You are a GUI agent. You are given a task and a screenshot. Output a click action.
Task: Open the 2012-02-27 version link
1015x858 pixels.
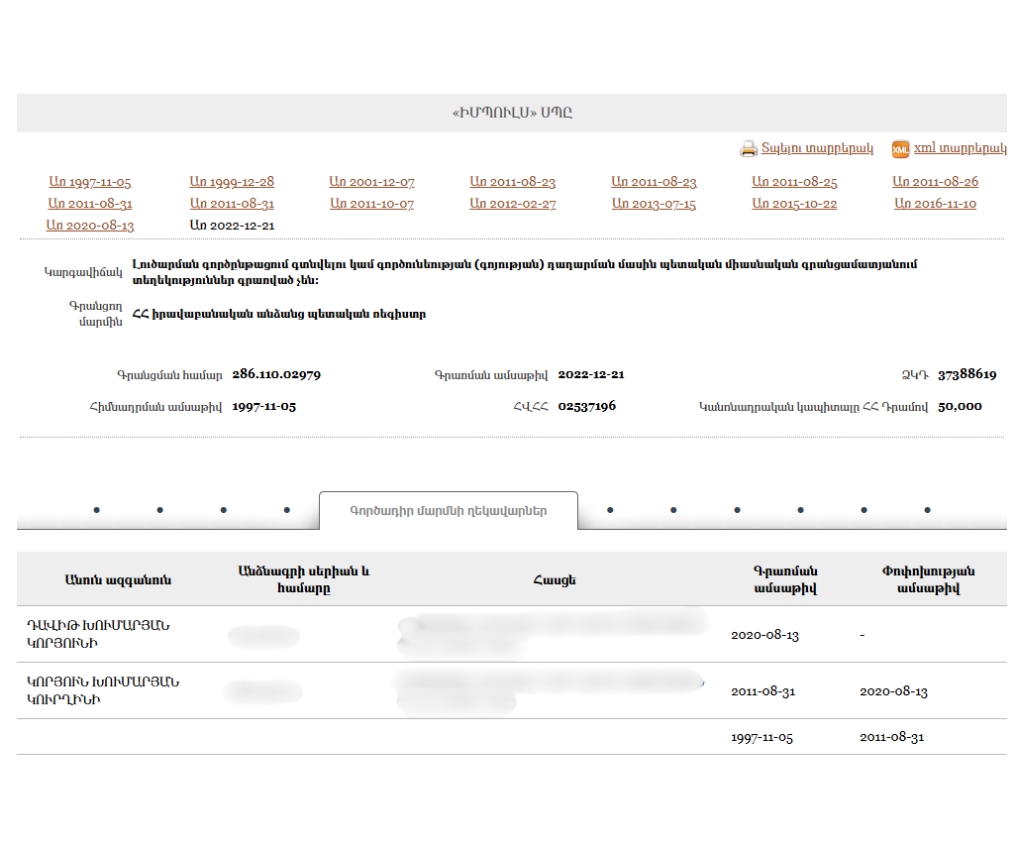point(512,204)
